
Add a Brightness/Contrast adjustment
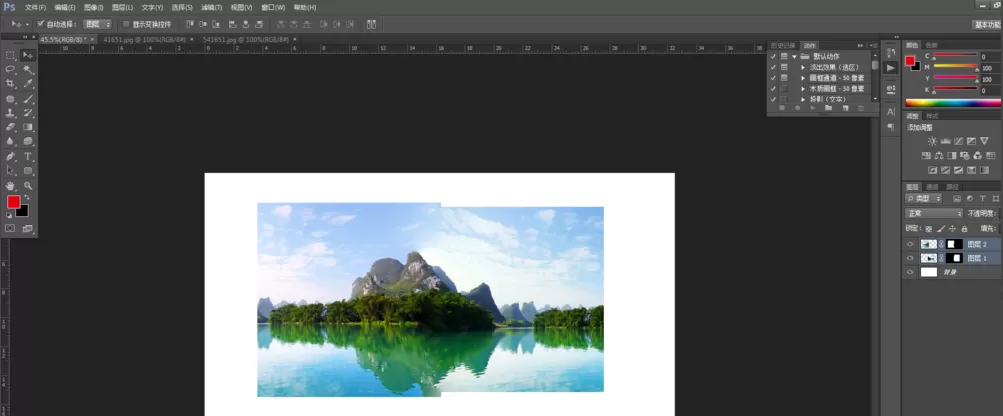(932, 141)
